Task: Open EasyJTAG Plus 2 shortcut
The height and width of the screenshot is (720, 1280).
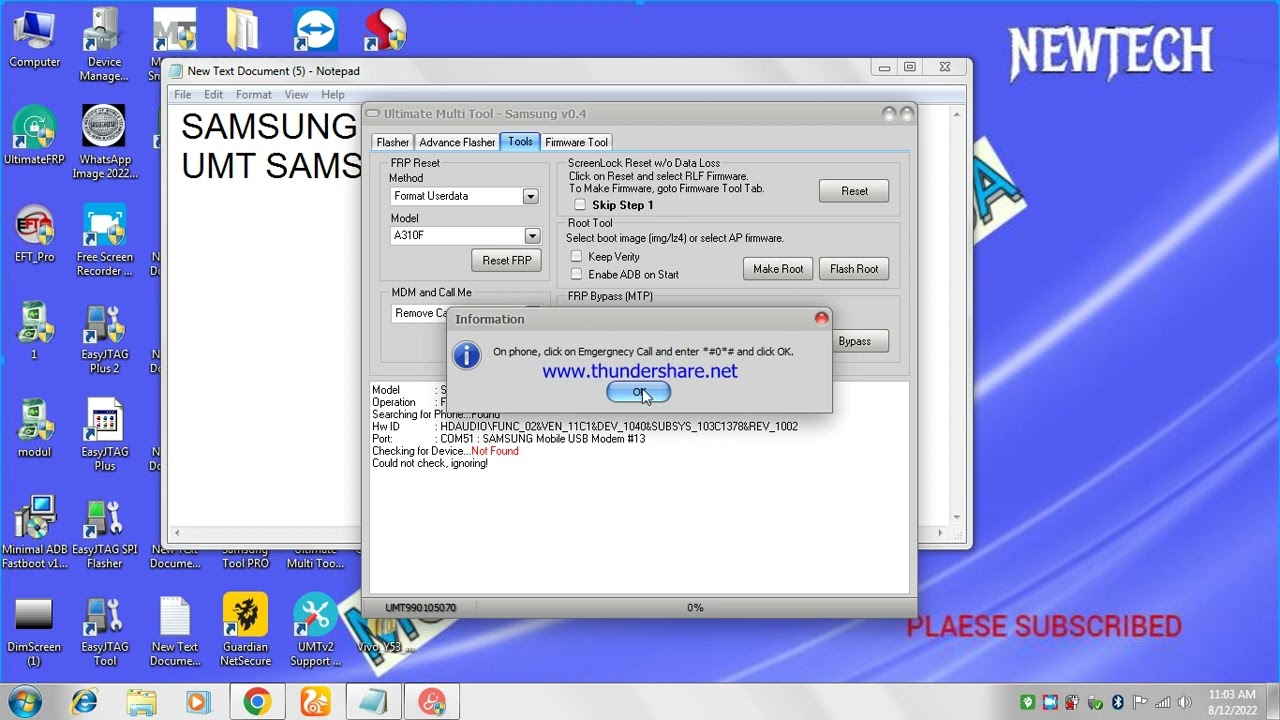Action: click(x=104, y=338)
